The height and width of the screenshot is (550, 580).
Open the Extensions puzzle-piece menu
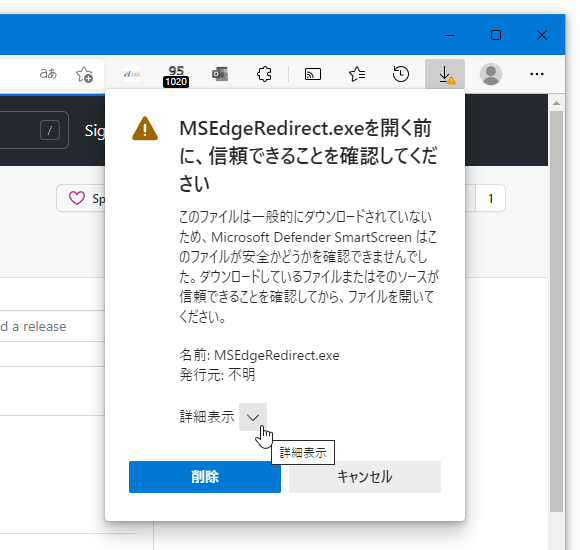coord(264,74)
